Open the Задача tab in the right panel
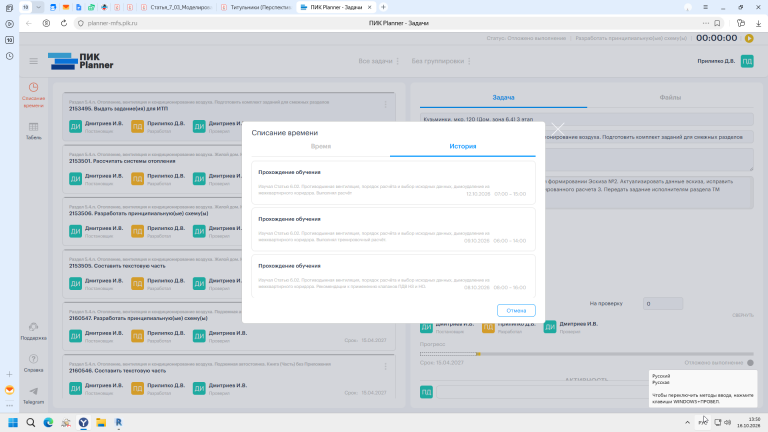 tap(503, 97)
